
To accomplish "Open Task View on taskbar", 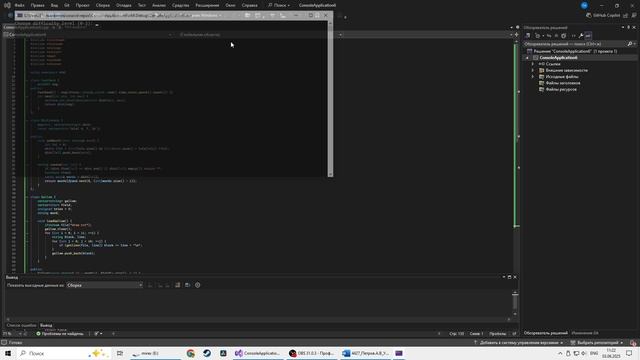I will coord(120,353).
